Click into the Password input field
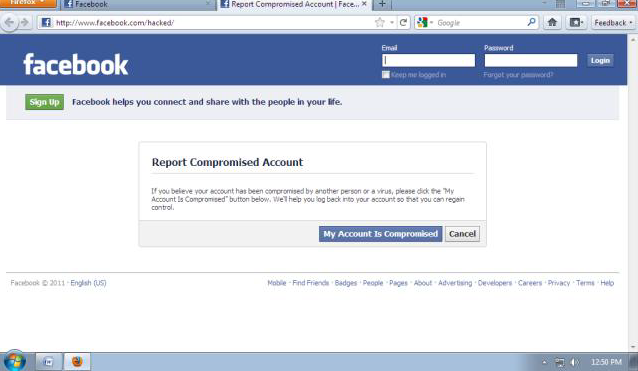Viewport: 638px width, 371px height. [531, 60]
